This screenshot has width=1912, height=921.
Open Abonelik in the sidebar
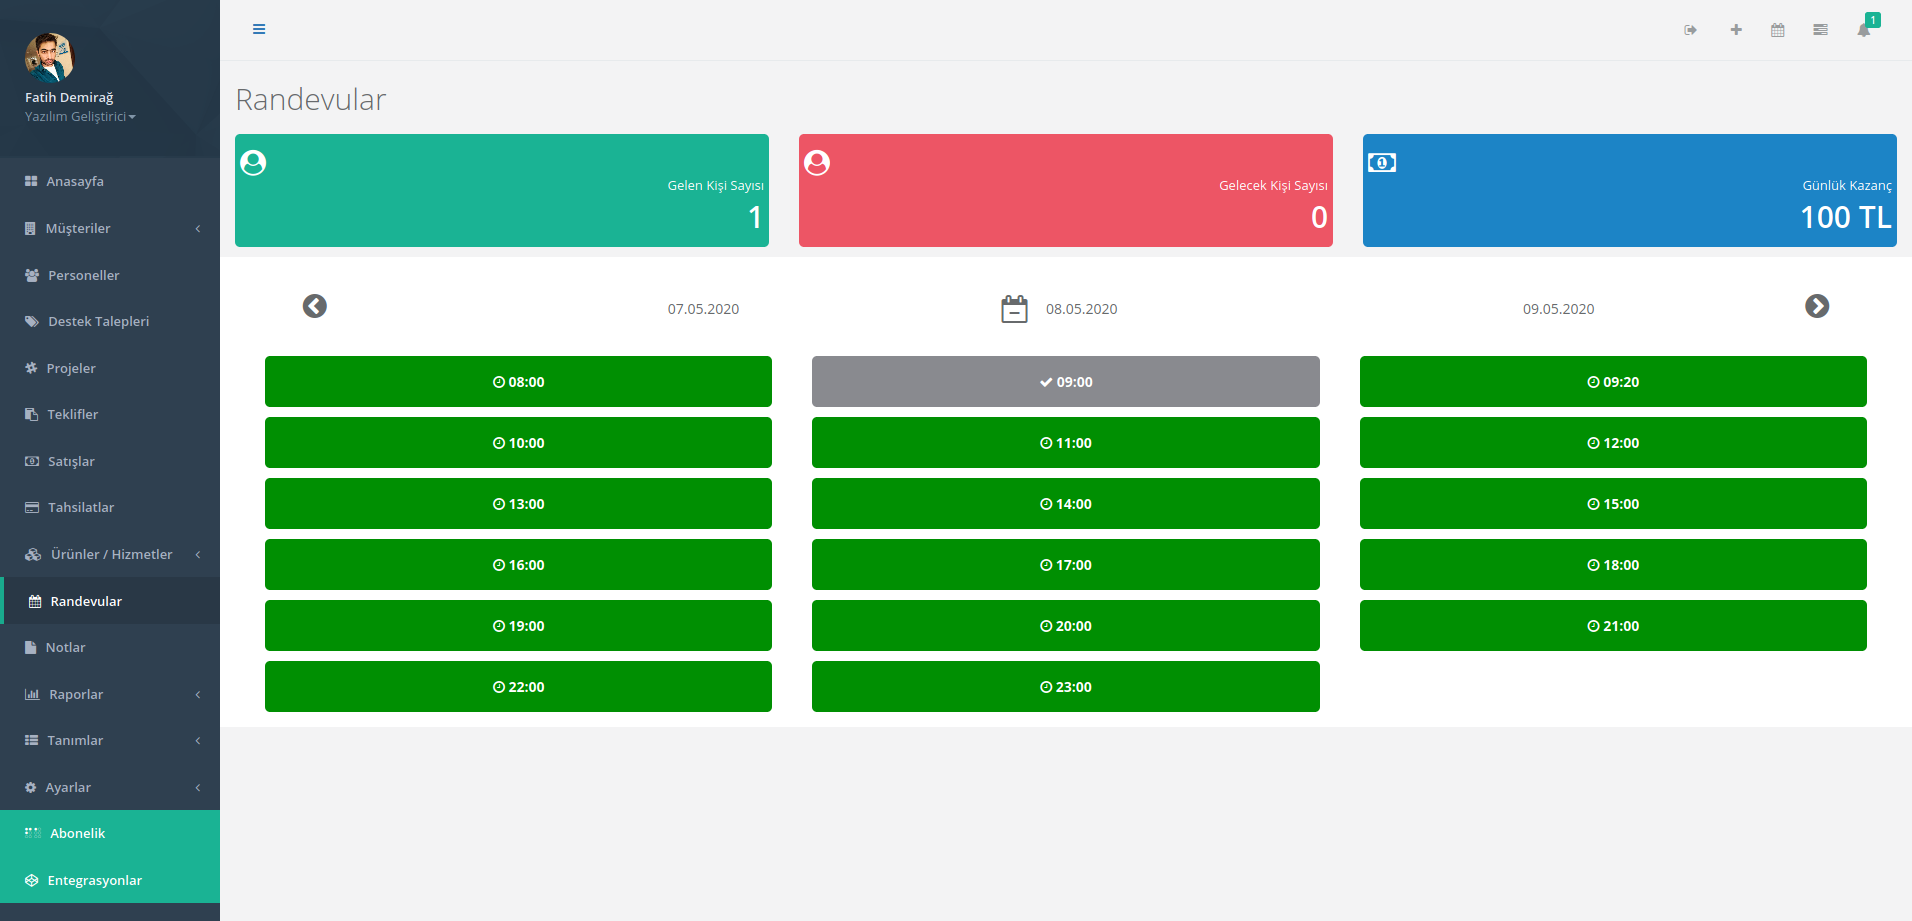pos(110,833)
